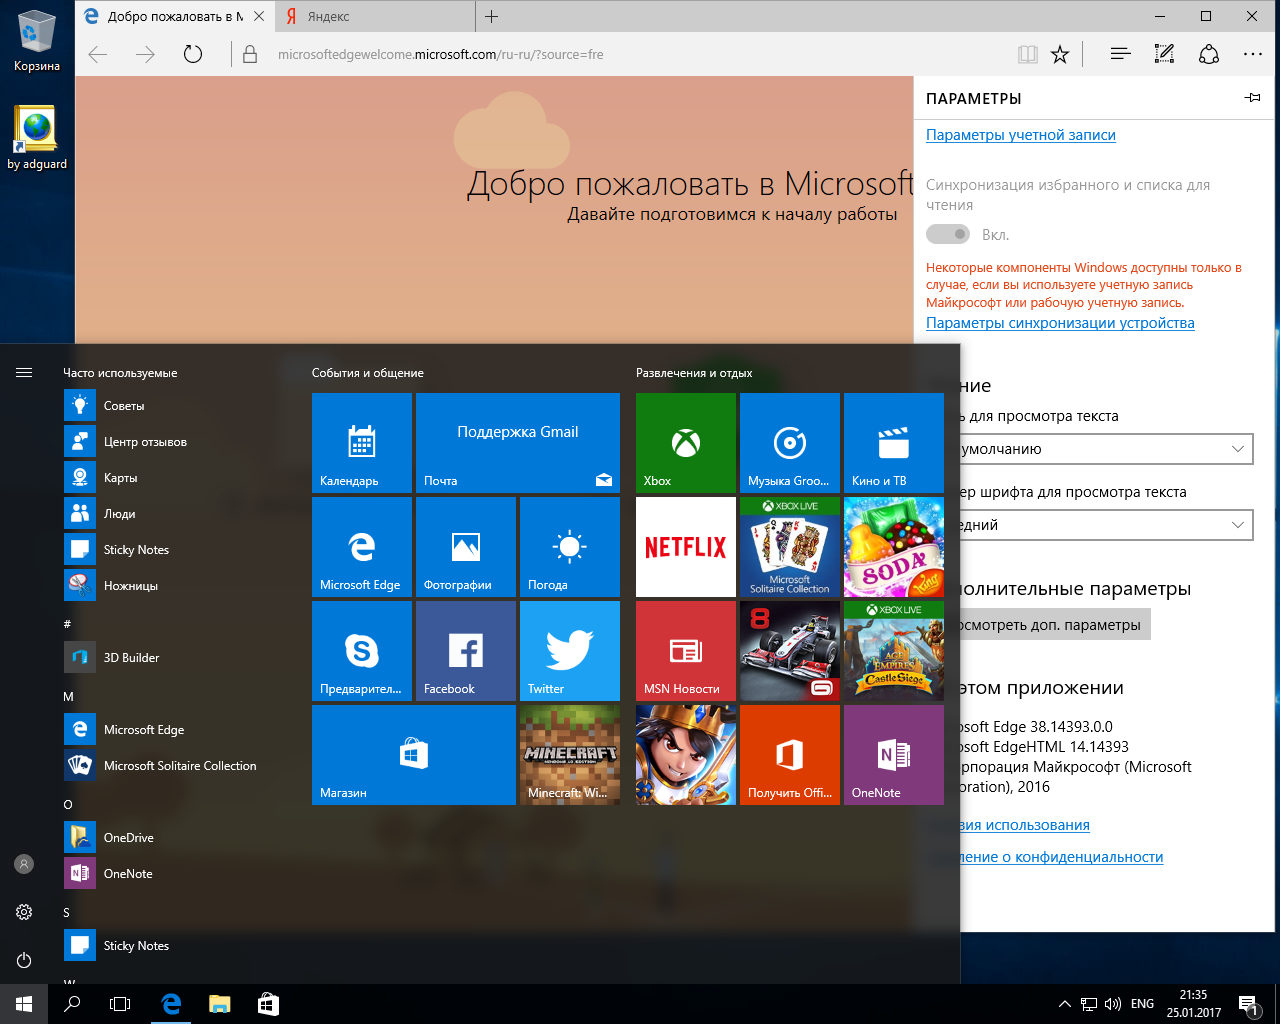Open Reading view book icon
The height and width of the screenshot is (1024, 1280).
[1028, 54]
